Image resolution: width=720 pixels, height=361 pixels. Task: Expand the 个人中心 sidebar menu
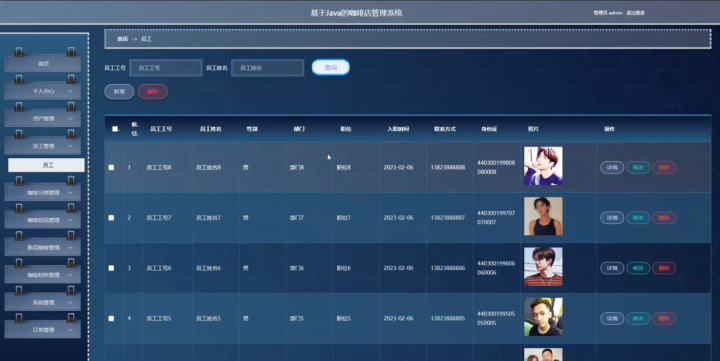[43, 91]
